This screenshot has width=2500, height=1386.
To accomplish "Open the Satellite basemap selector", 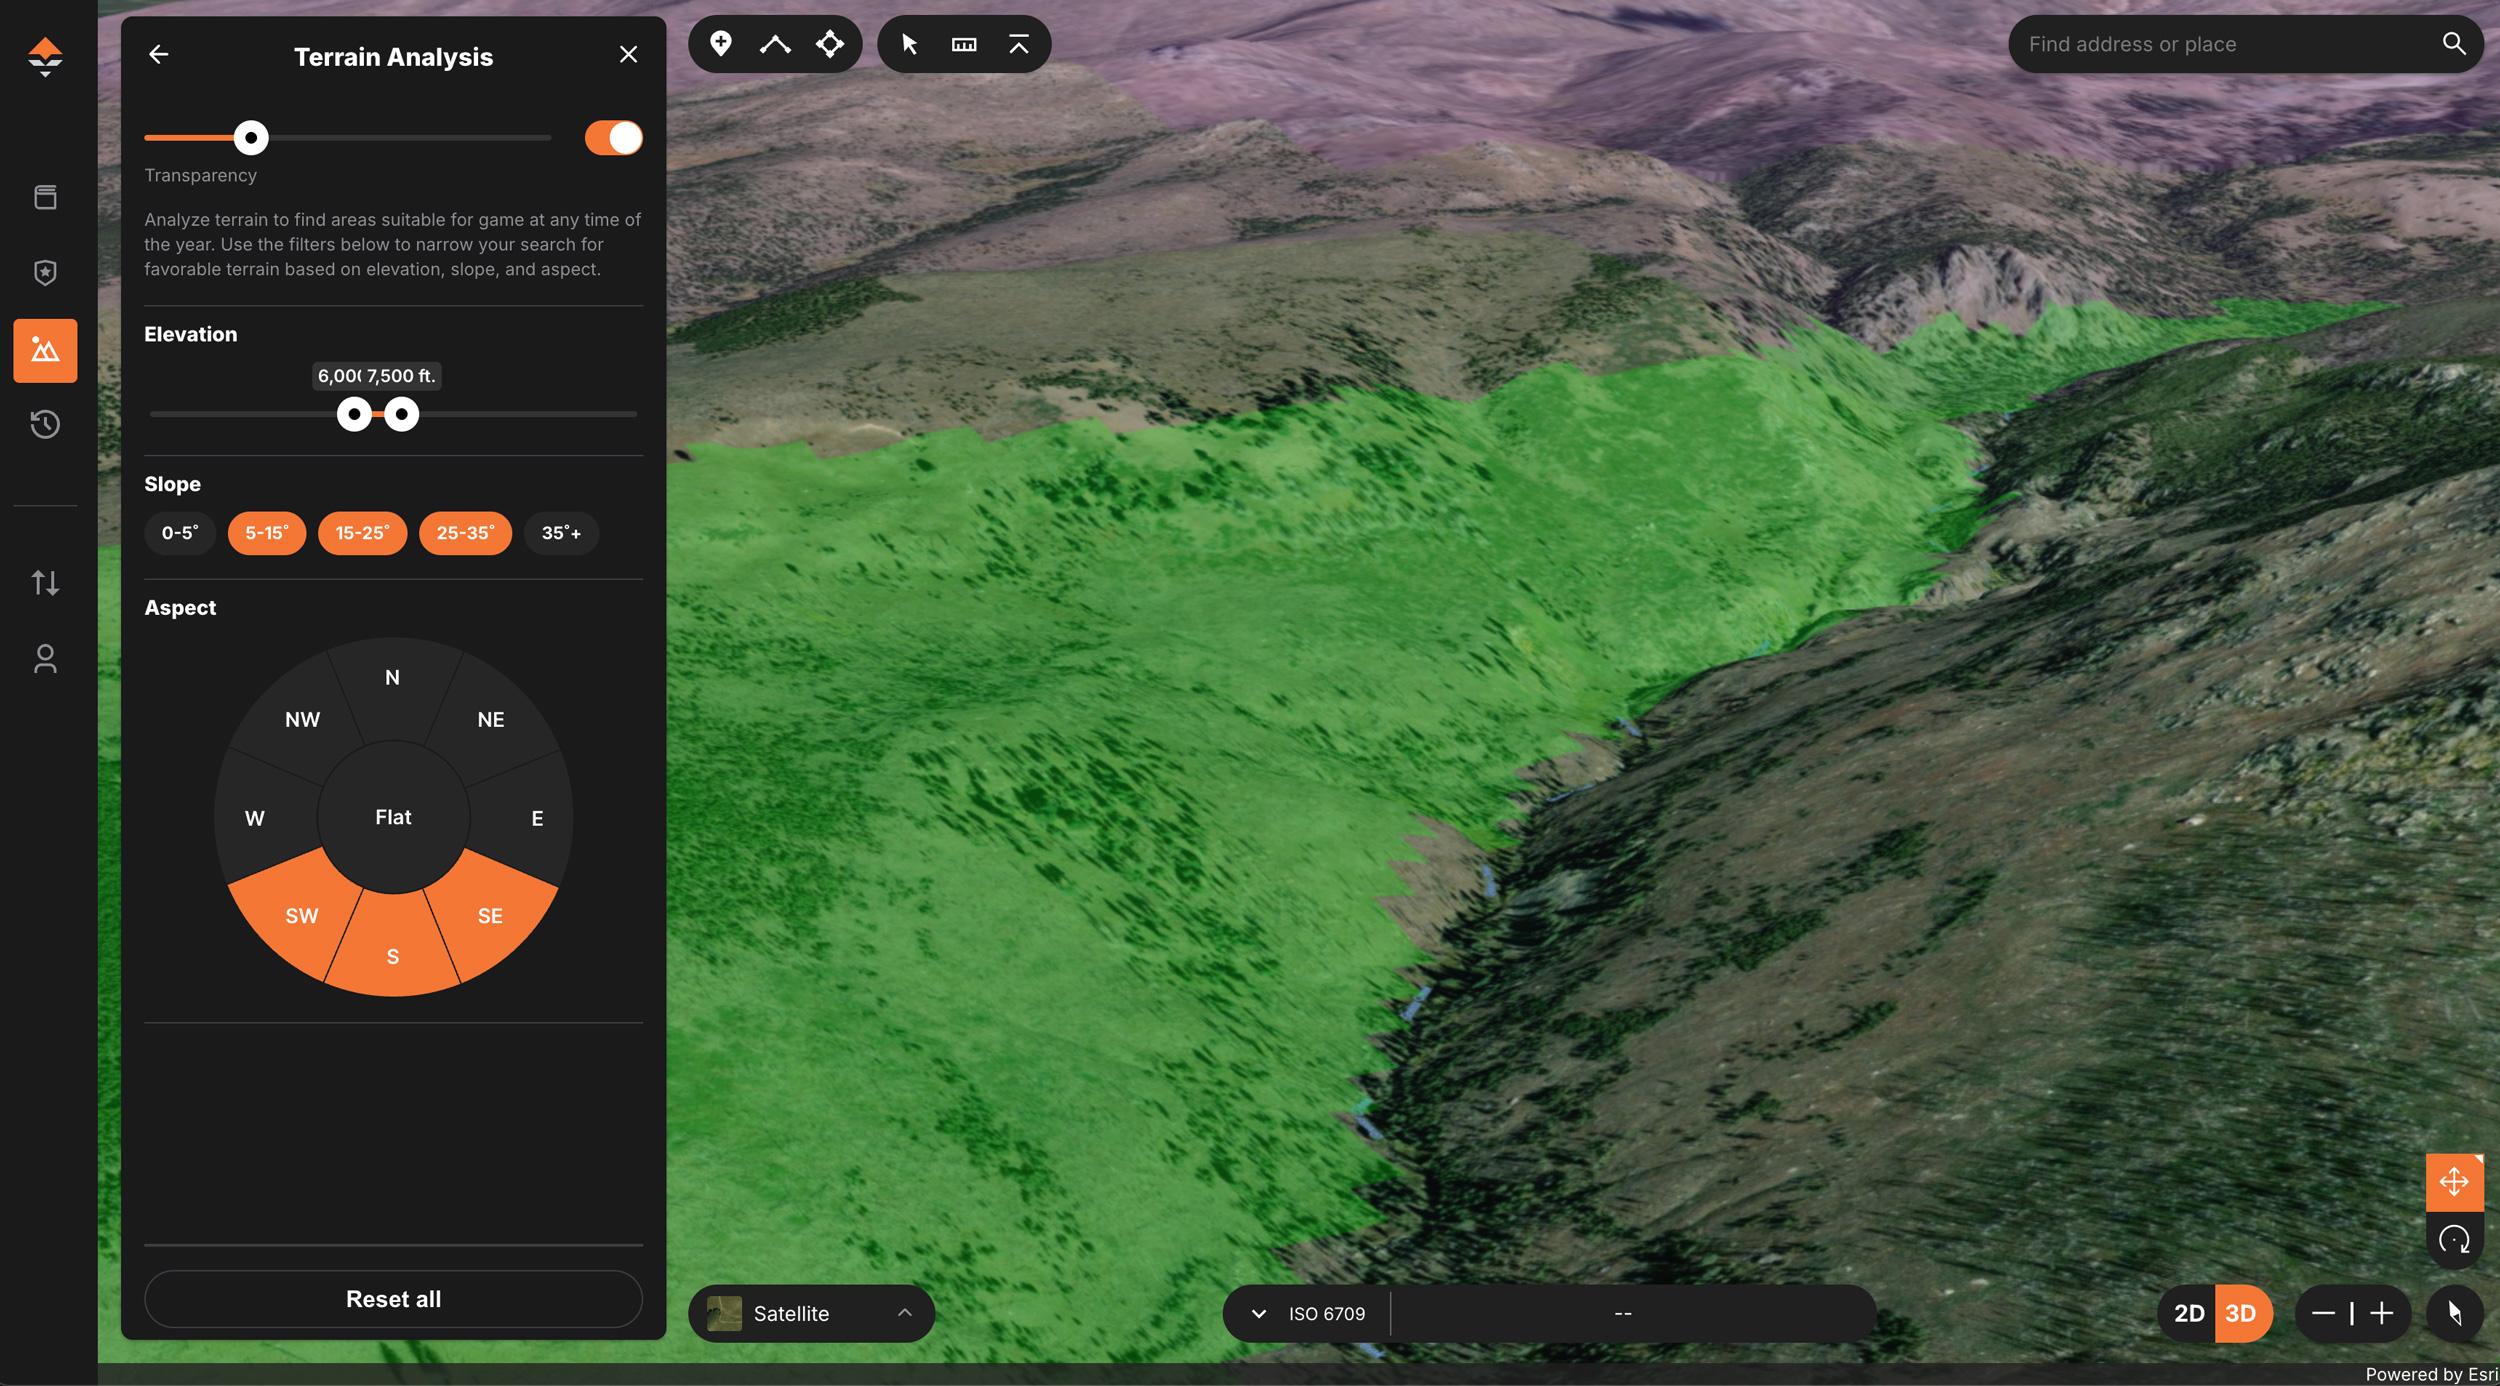I will click(x=811, y=1313).
